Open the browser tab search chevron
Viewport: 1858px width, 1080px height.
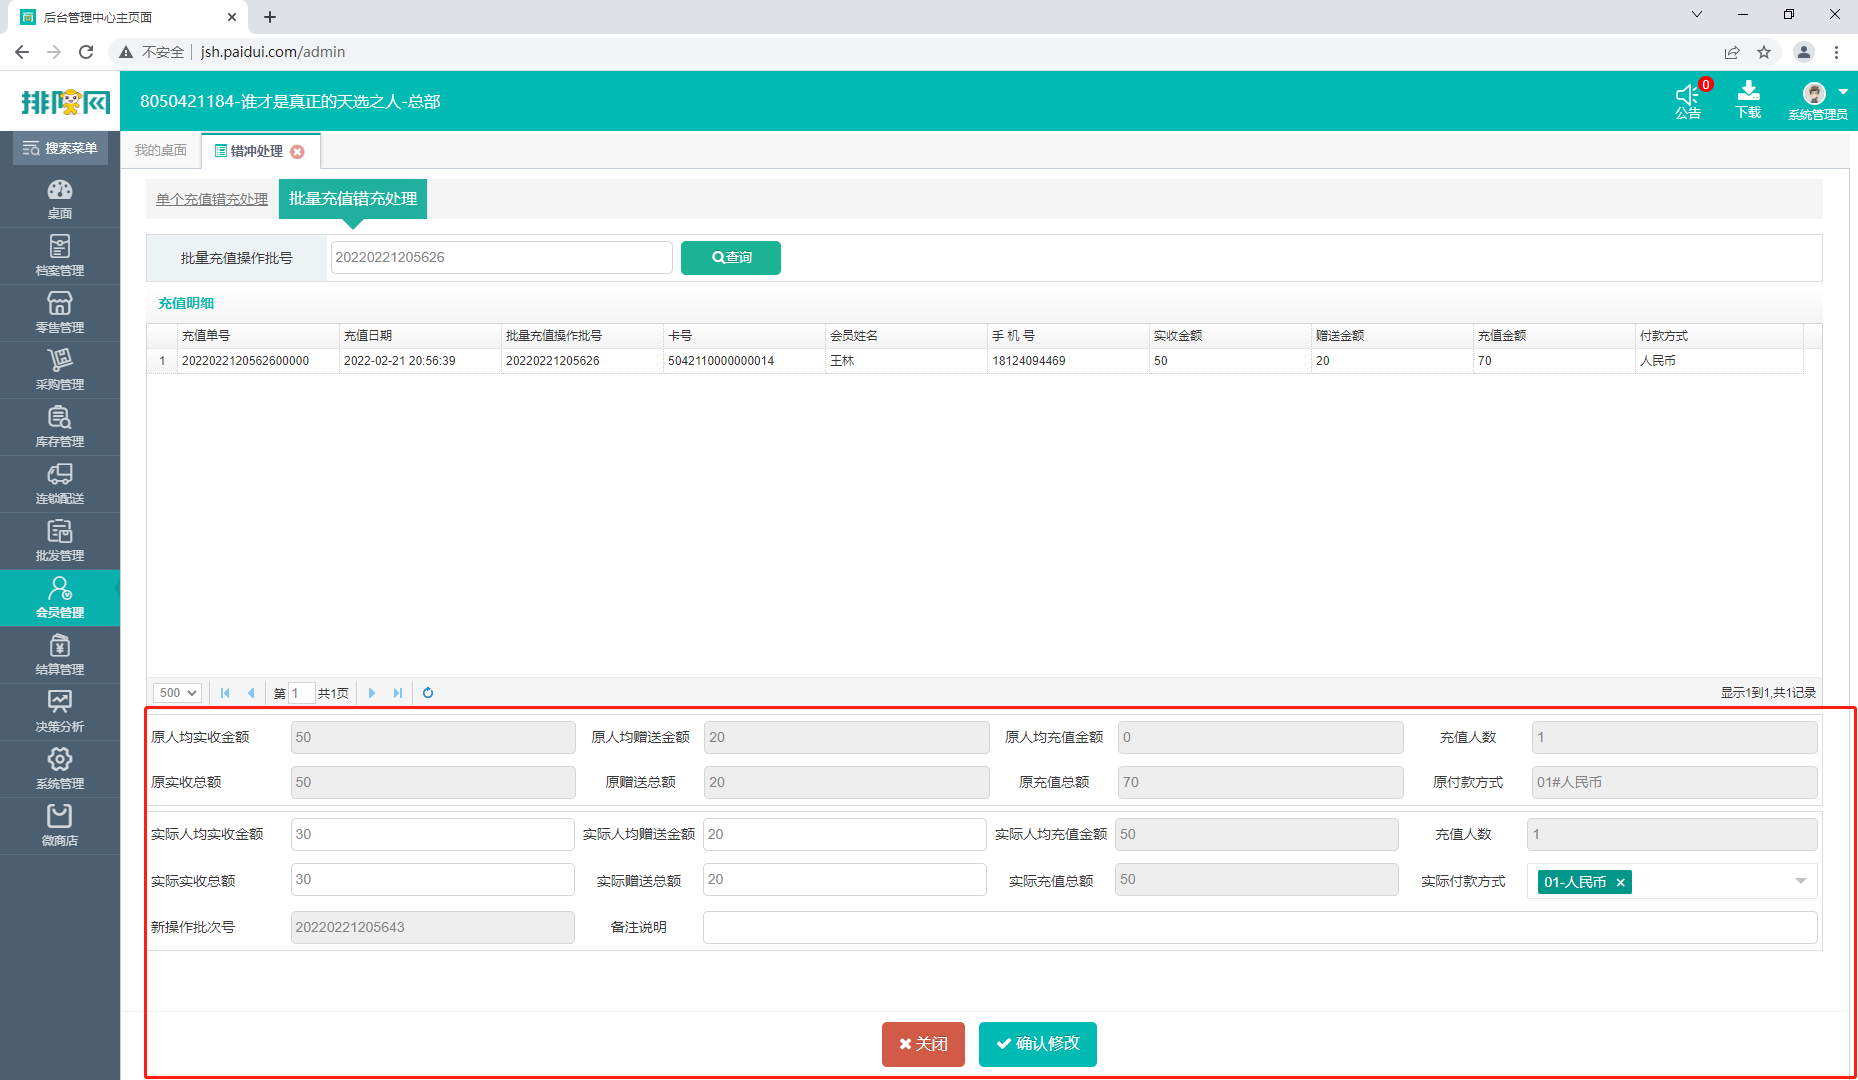[1697, 14]
